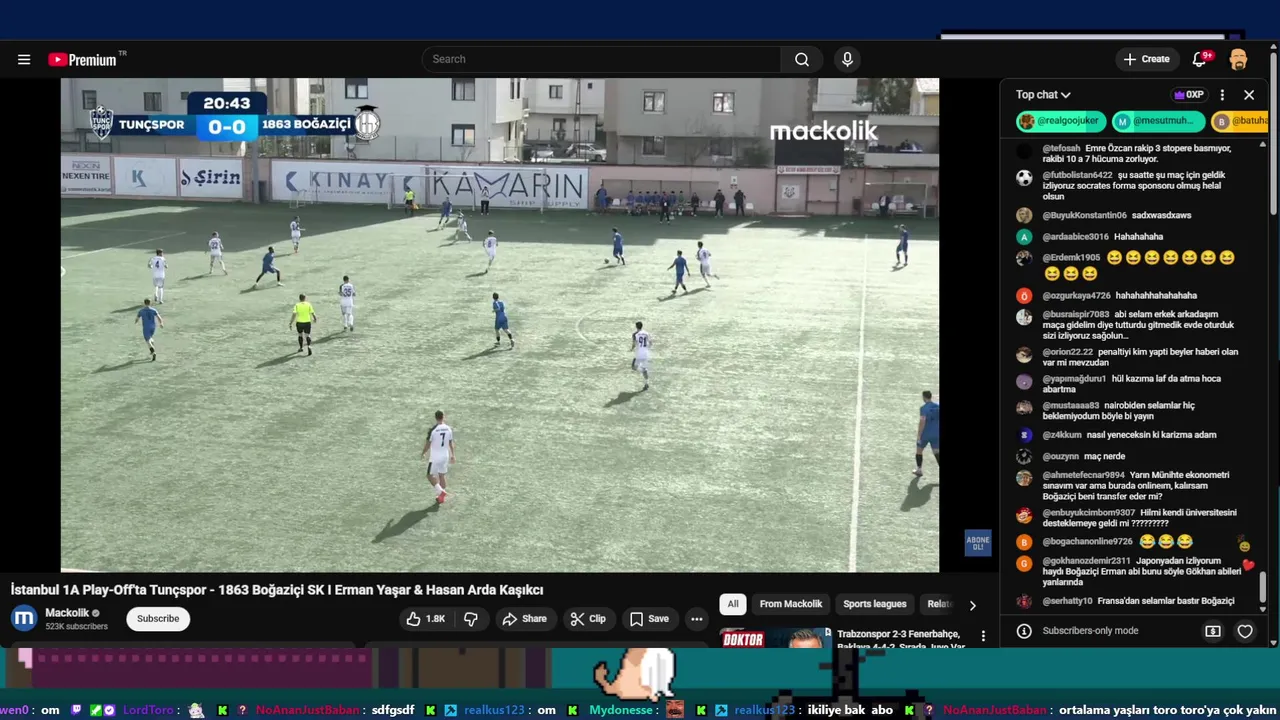Screen dimensions: 1280x720
Task: Open @realgoojuker pinned chat chip
Action: 1061,121
